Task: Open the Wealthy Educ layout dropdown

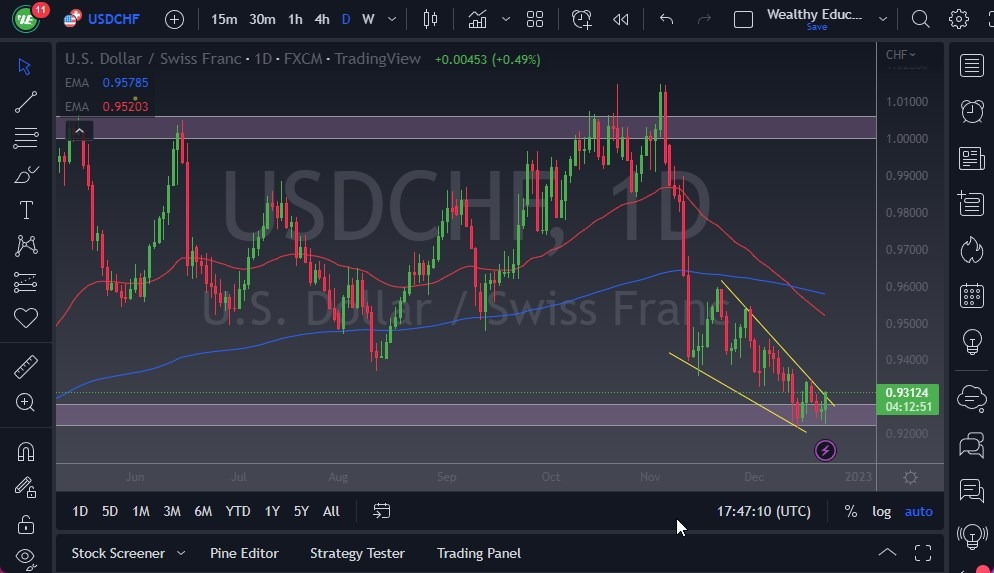Action: coord(882,20)
